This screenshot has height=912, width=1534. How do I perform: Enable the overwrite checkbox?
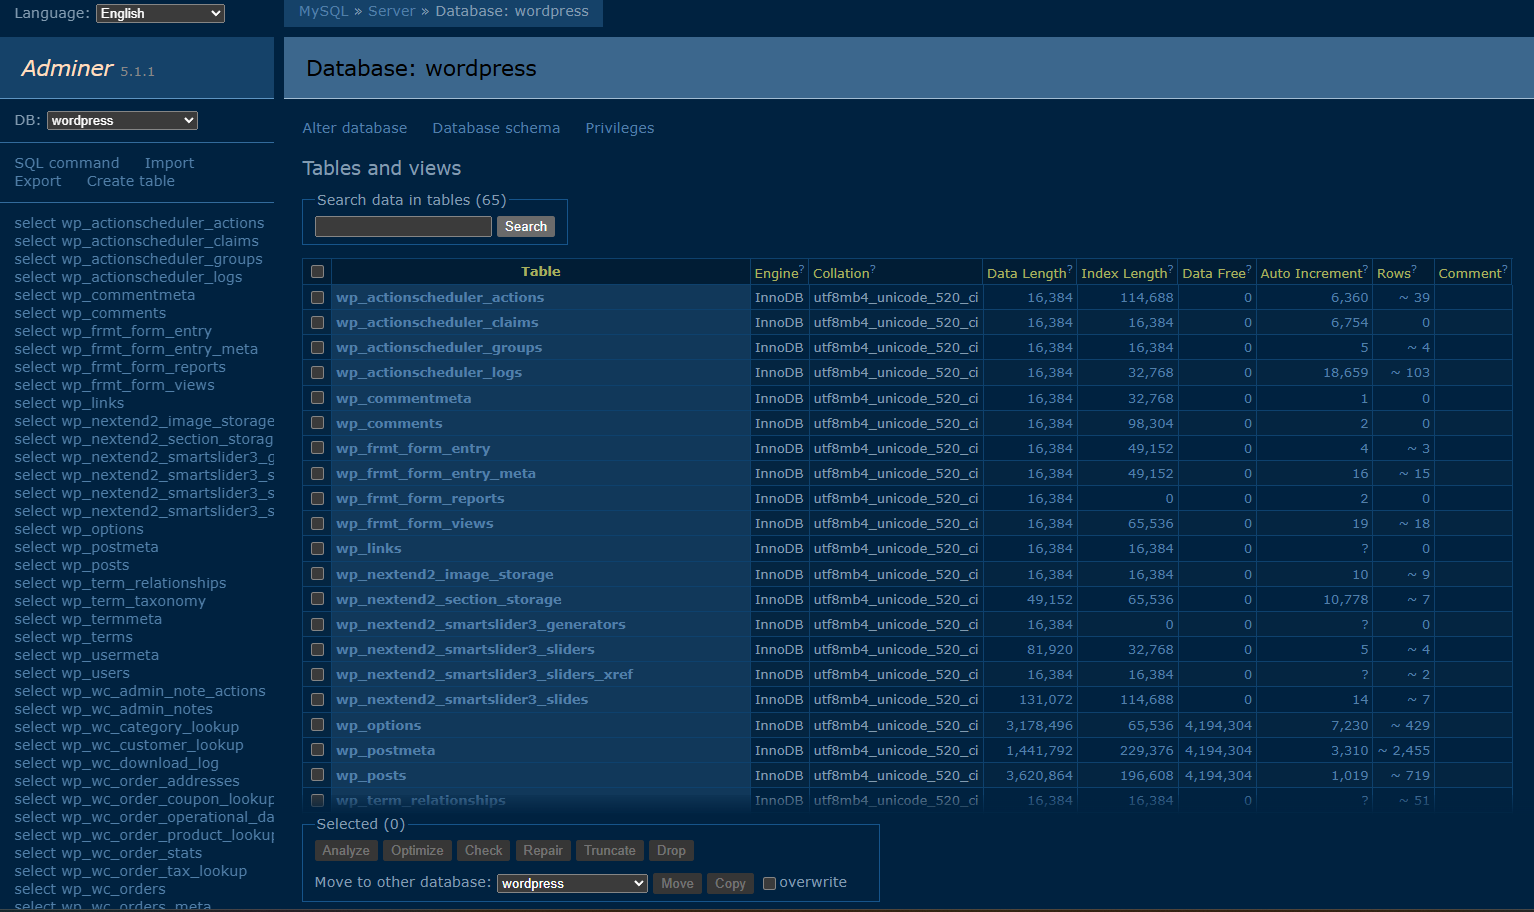tap(769, 883)
